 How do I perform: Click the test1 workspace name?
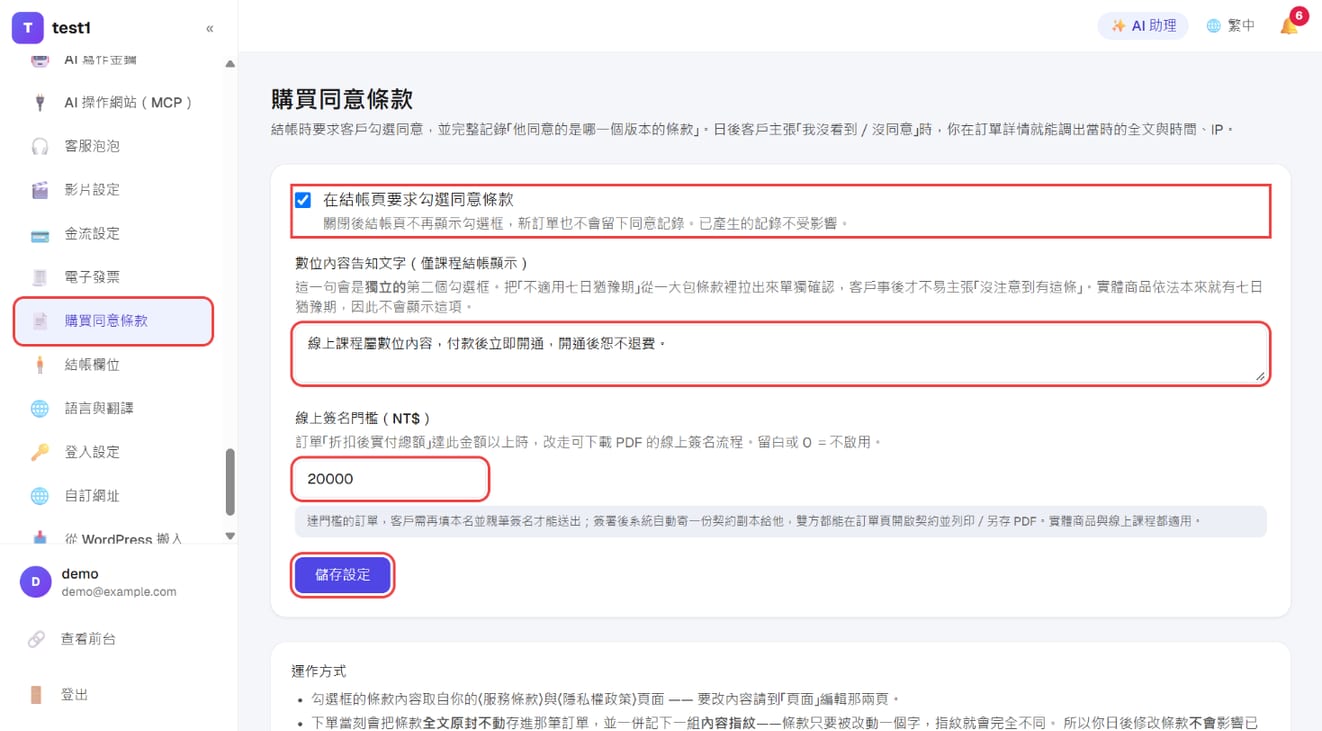[71, 28]
